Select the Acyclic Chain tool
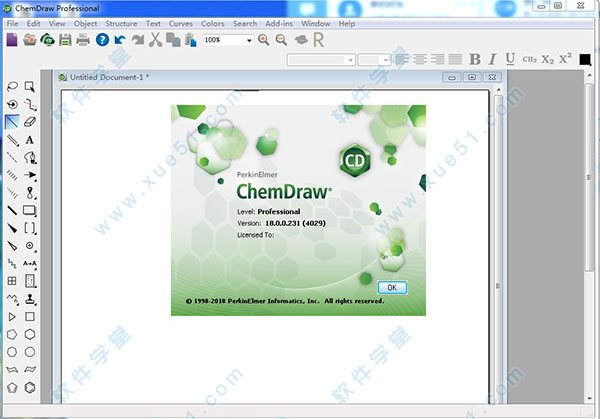This screenshot has height=419, width=600. (12, 298)
